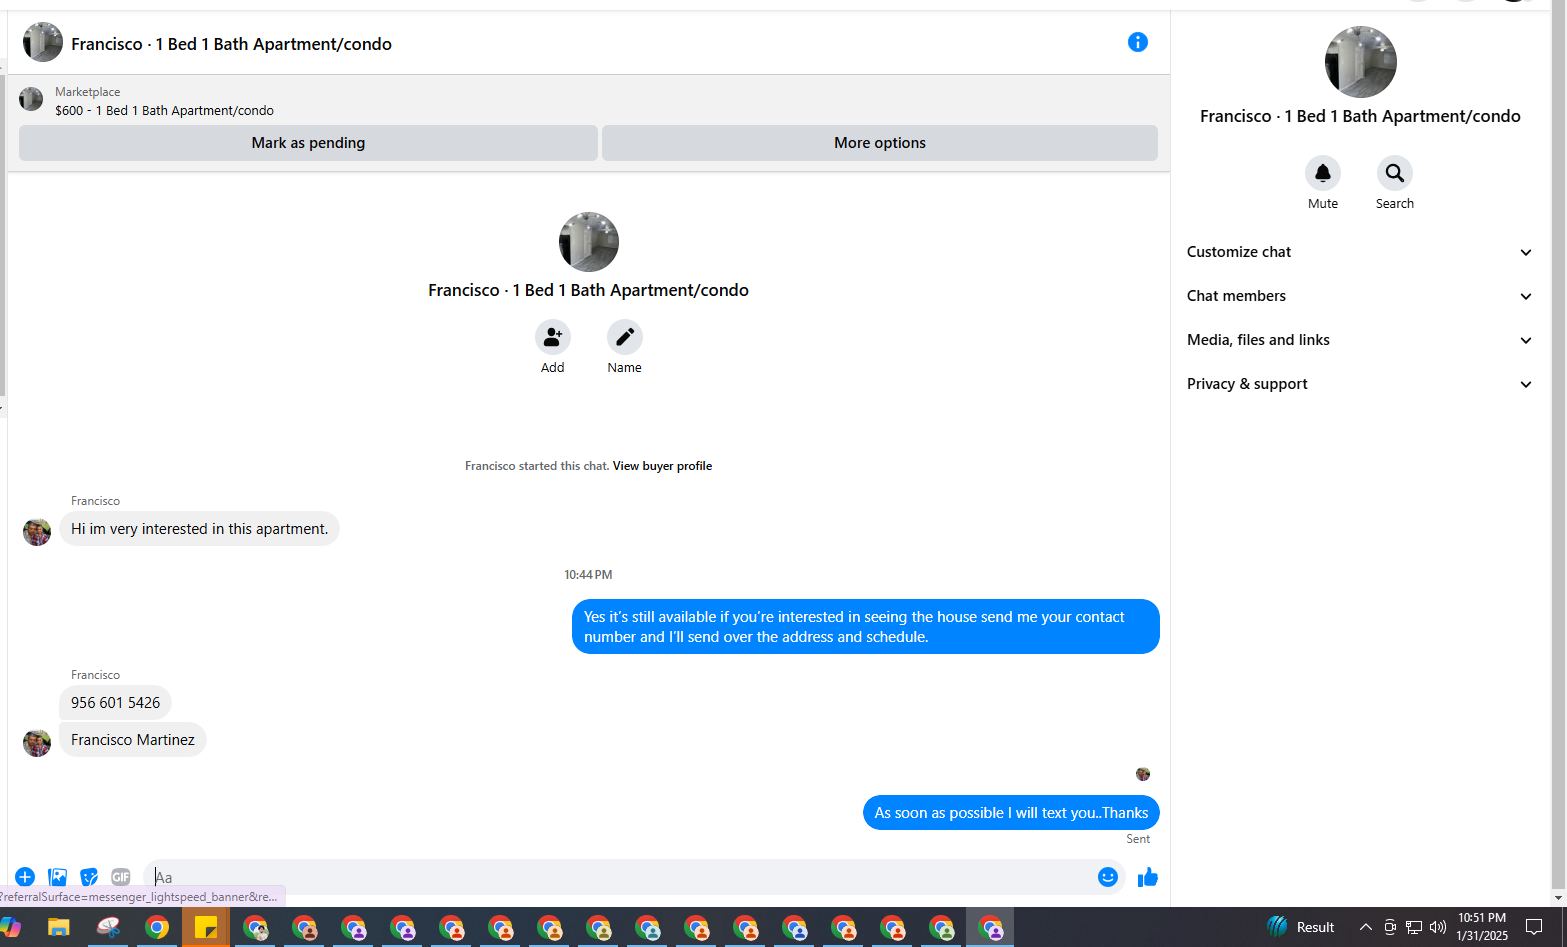Open the chat header profile picture

43,43
